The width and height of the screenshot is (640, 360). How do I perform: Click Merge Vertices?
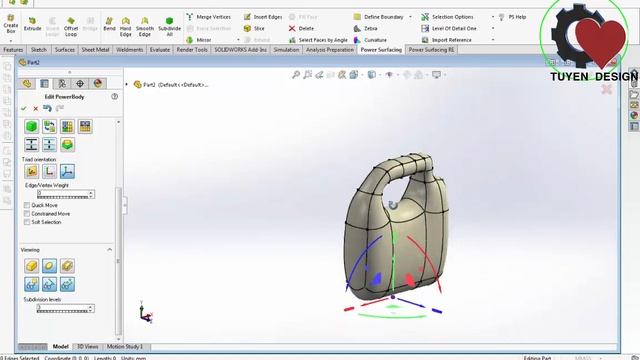click(209, 17)
